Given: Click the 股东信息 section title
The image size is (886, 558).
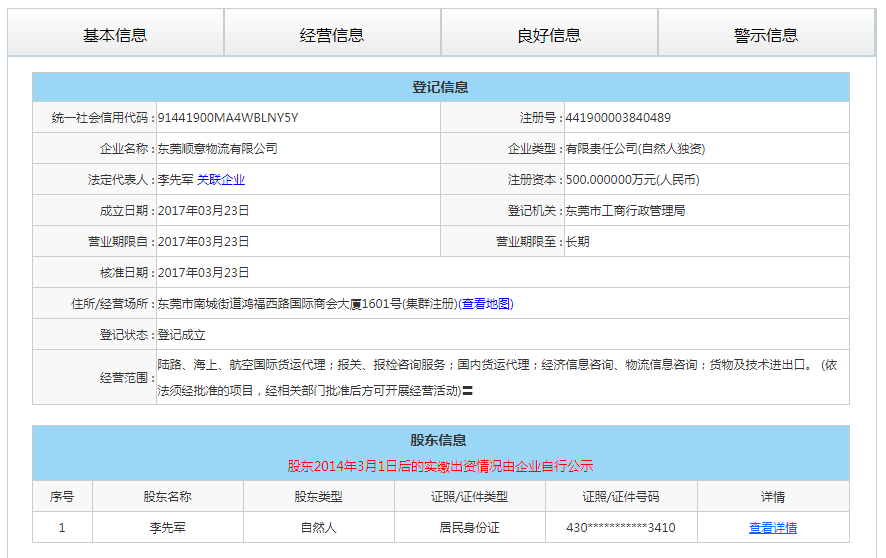Looking at the screenshot, I should (439, 440).
